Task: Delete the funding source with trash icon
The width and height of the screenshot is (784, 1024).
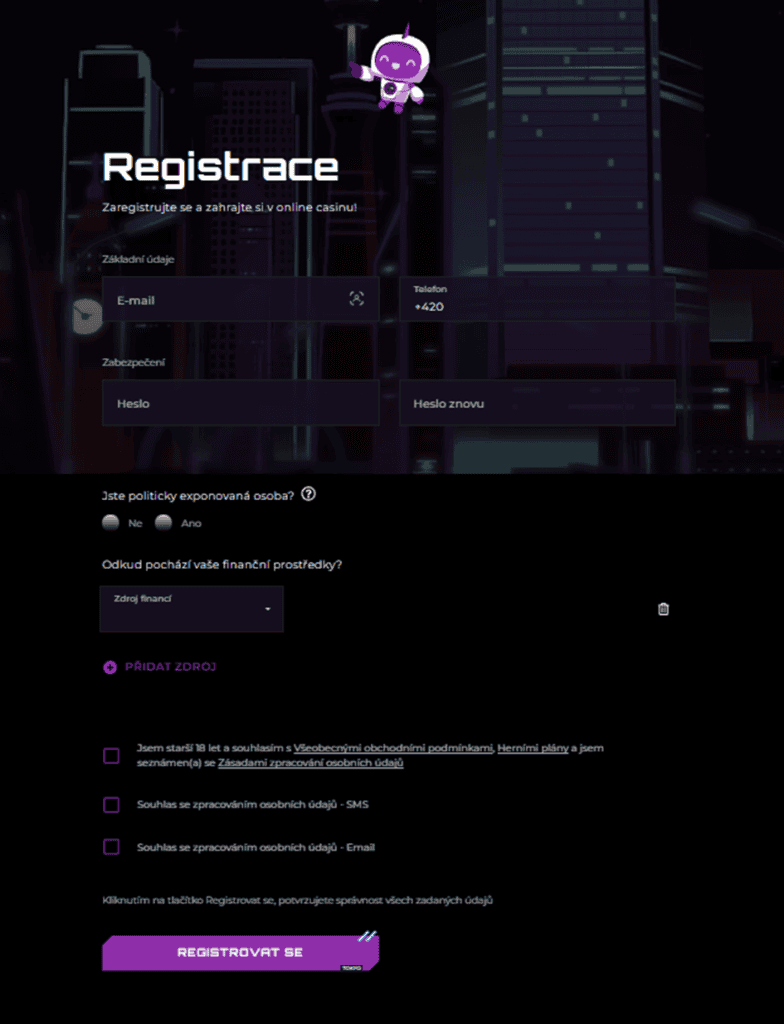Action: click(x=663, y=609)
